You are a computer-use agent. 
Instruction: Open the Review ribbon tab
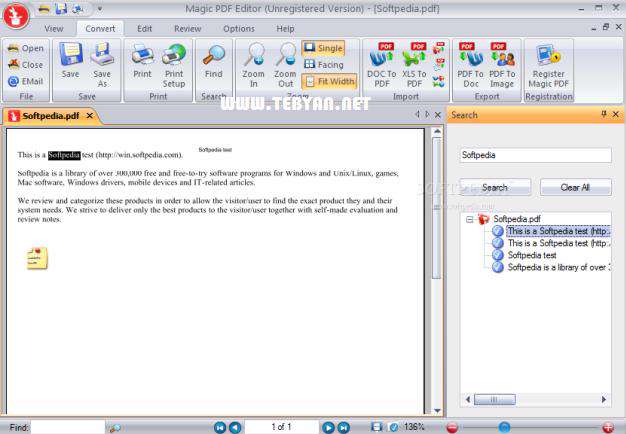[187, 29]
